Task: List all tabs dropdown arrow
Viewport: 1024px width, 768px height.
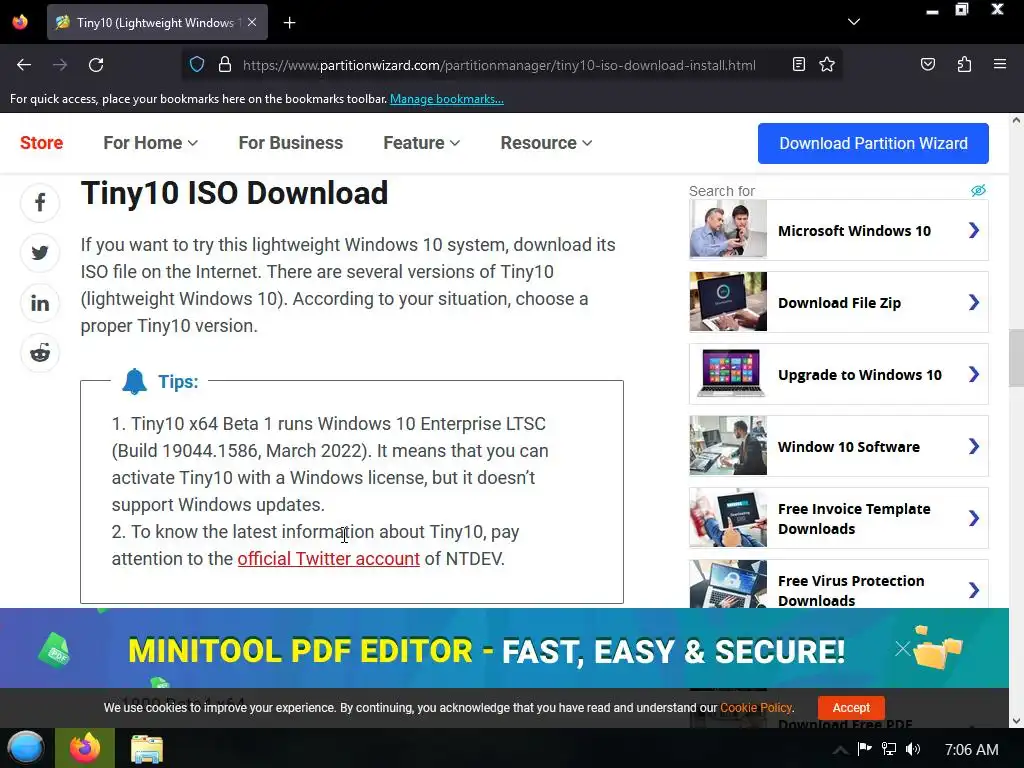Action: click(854, 22)
